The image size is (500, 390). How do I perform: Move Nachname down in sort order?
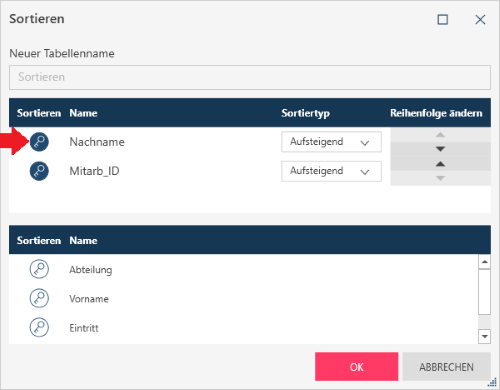pos(440,149)
